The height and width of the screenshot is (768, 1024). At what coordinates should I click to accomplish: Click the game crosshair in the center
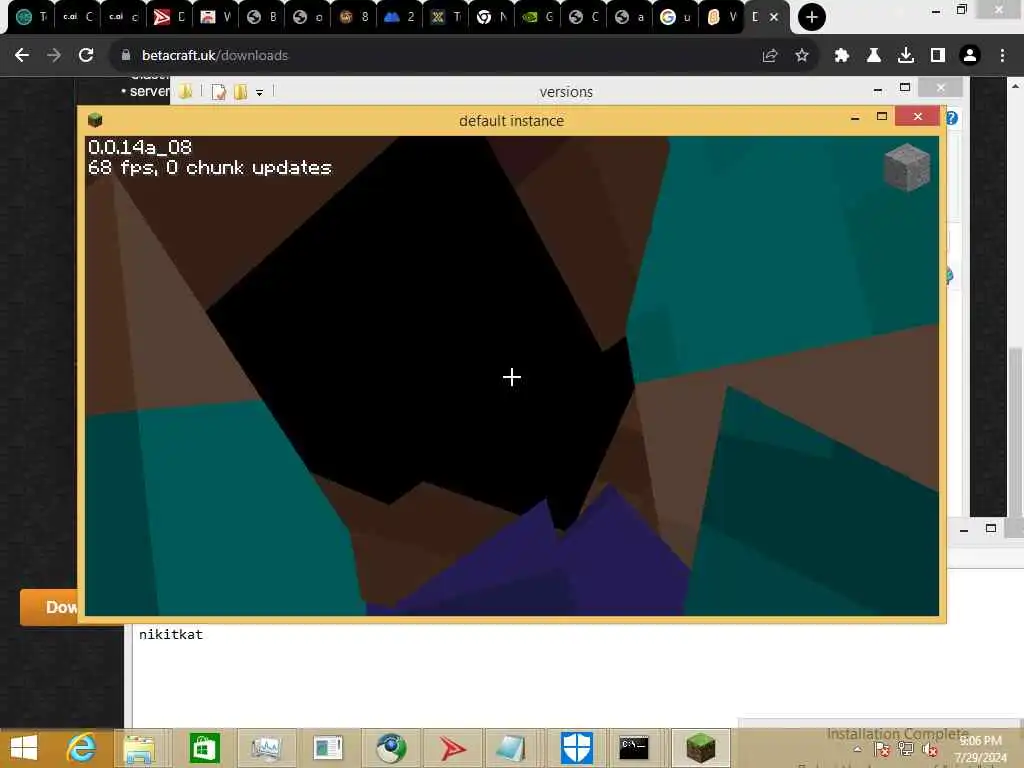512,377
